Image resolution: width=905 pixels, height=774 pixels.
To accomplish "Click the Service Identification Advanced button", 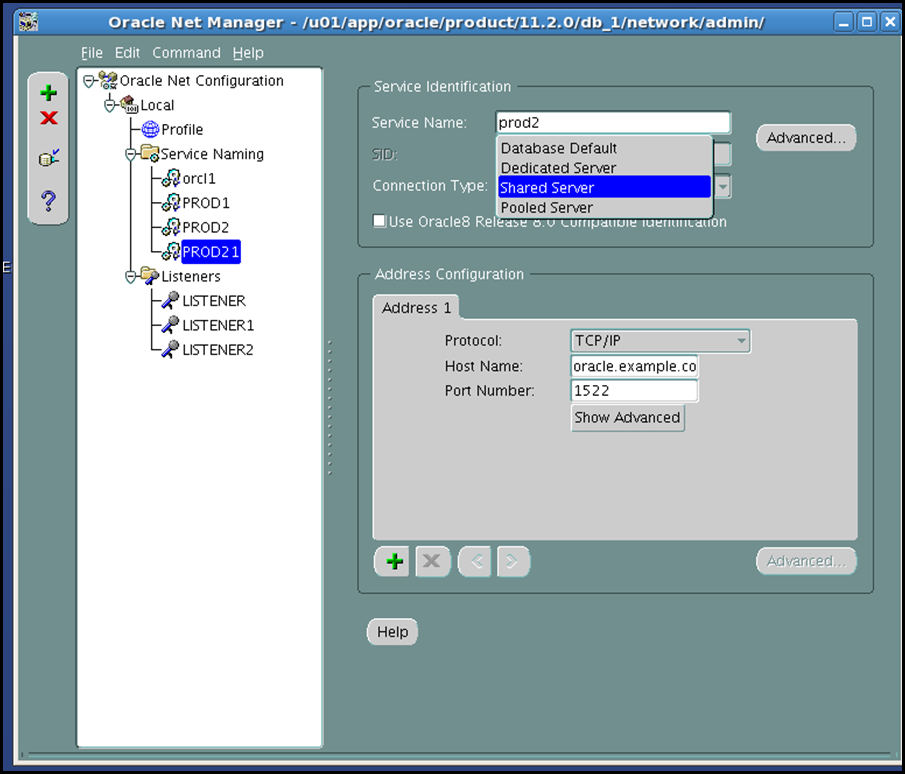I will (x=806, y=138).
